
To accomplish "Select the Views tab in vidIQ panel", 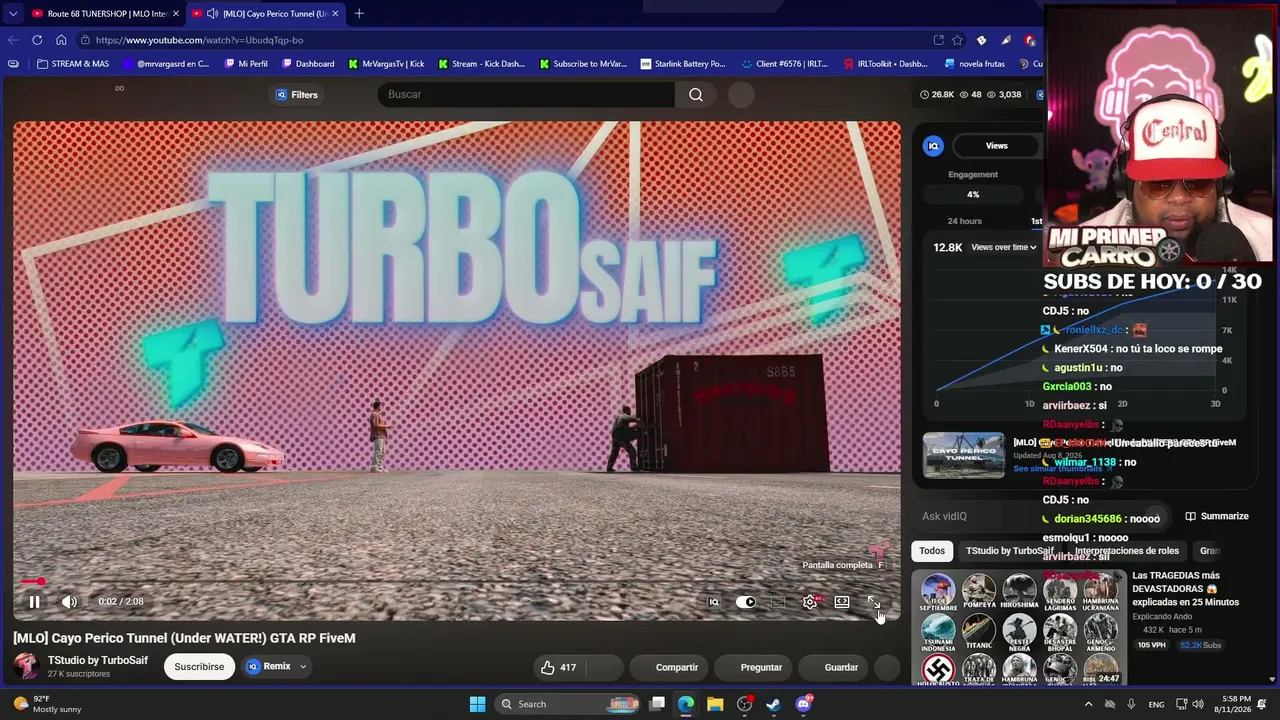I will (x=997, y=146).
